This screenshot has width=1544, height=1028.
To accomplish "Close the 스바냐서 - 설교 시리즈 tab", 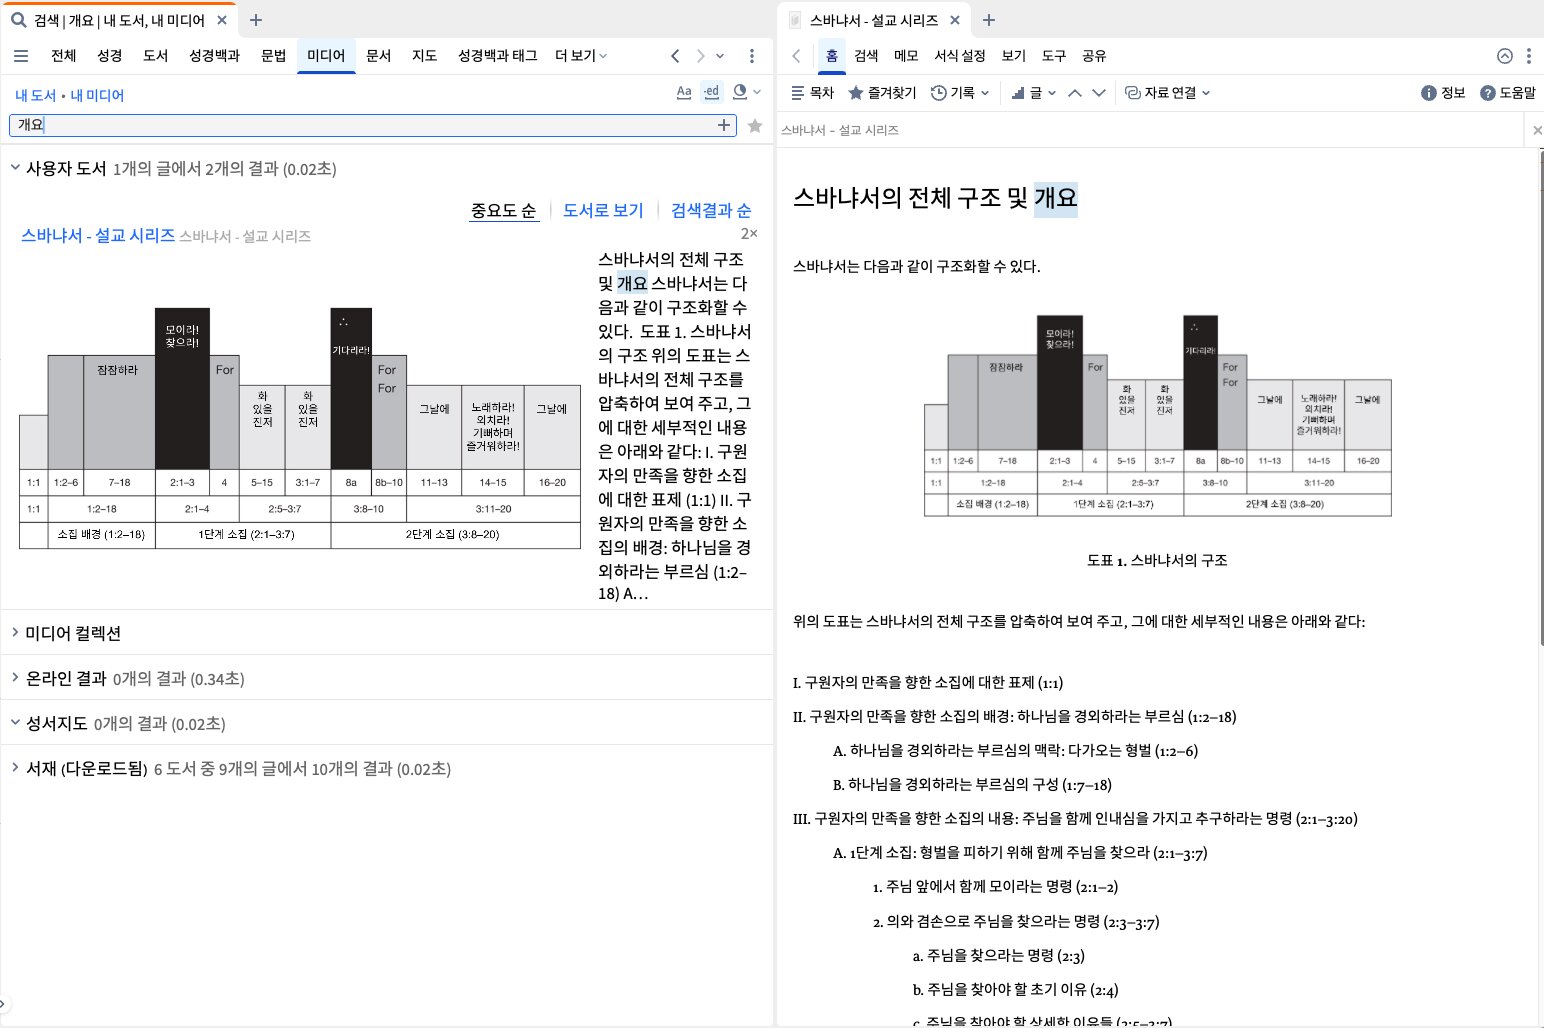I will tap(954, 20).
